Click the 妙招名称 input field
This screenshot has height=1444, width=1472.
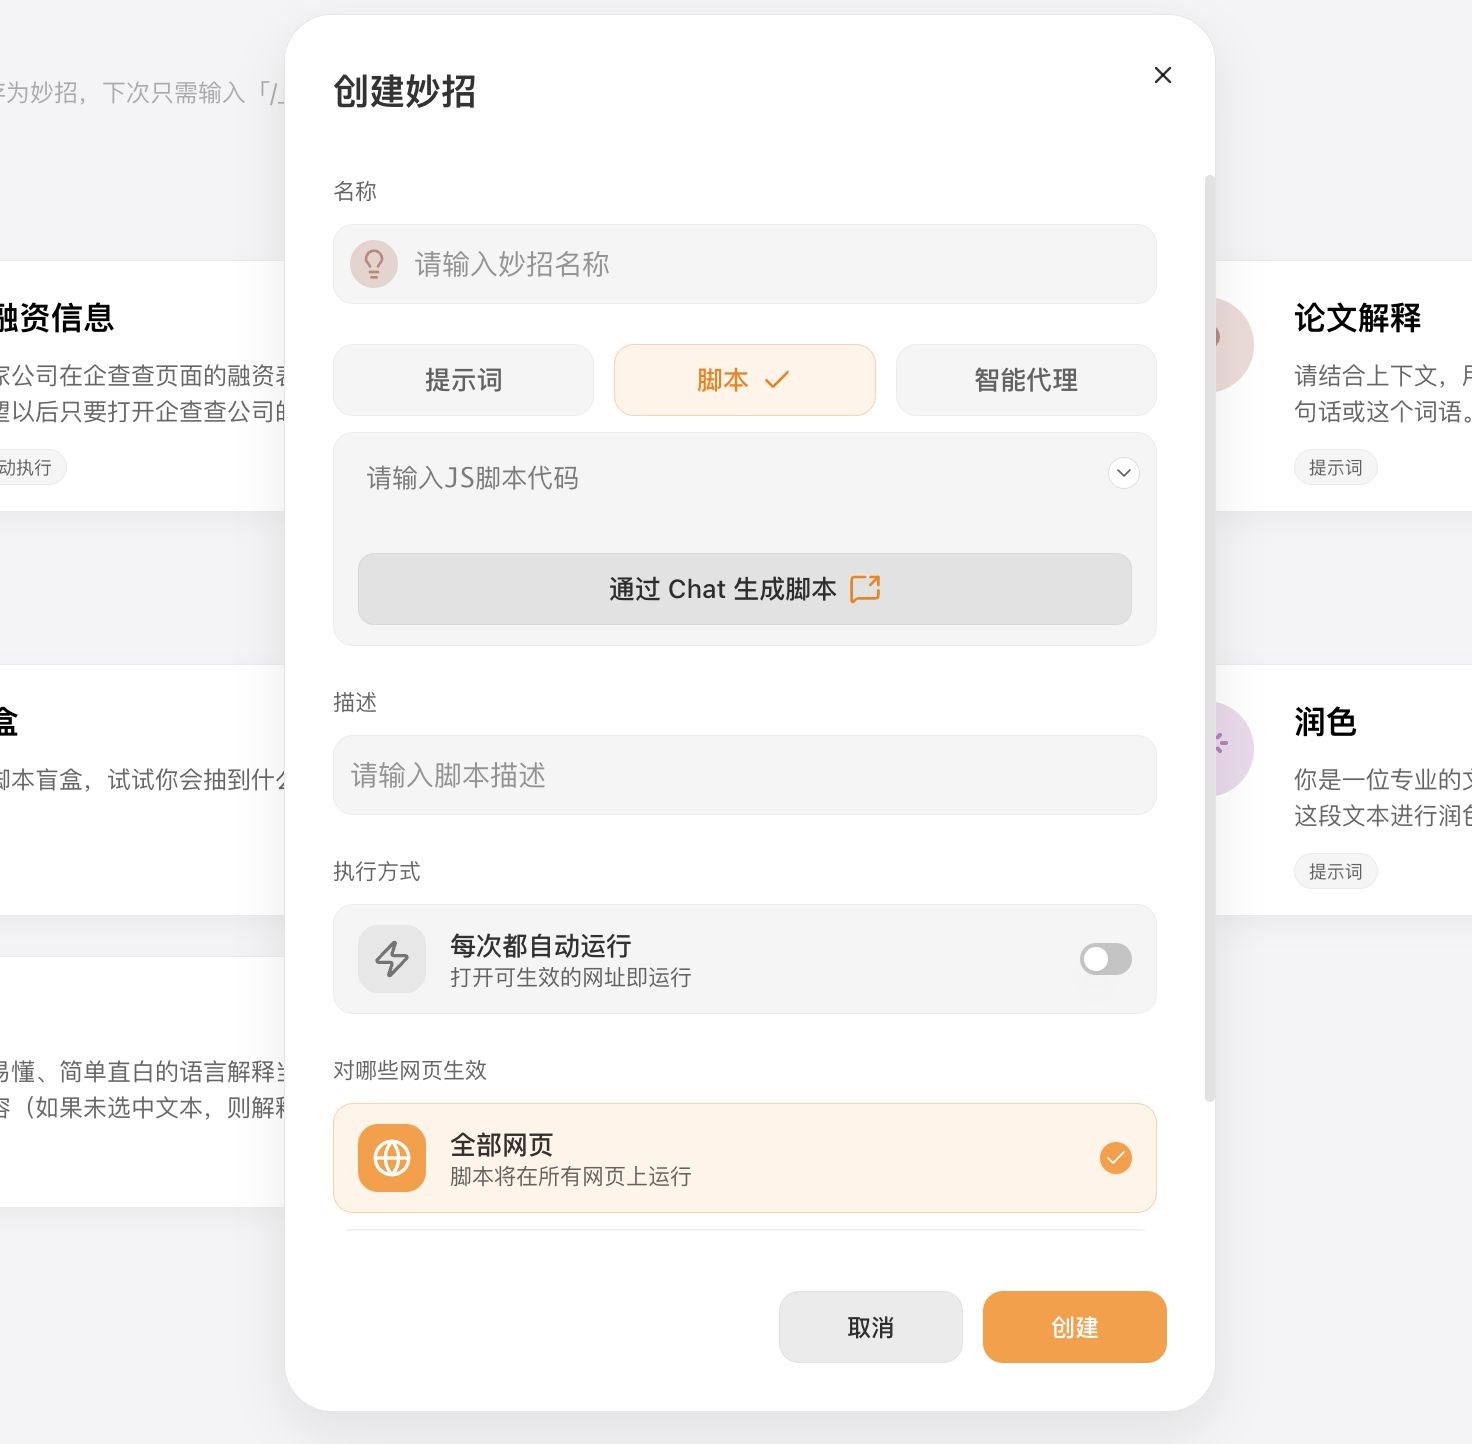tap(744, 264)
